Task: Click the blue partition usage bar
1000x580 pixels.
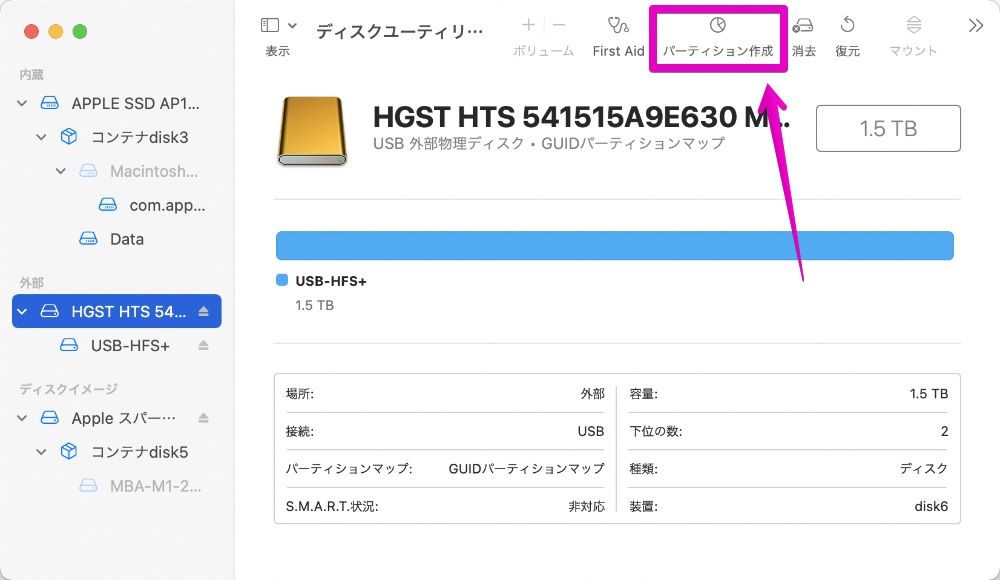Action: [615, 246]
